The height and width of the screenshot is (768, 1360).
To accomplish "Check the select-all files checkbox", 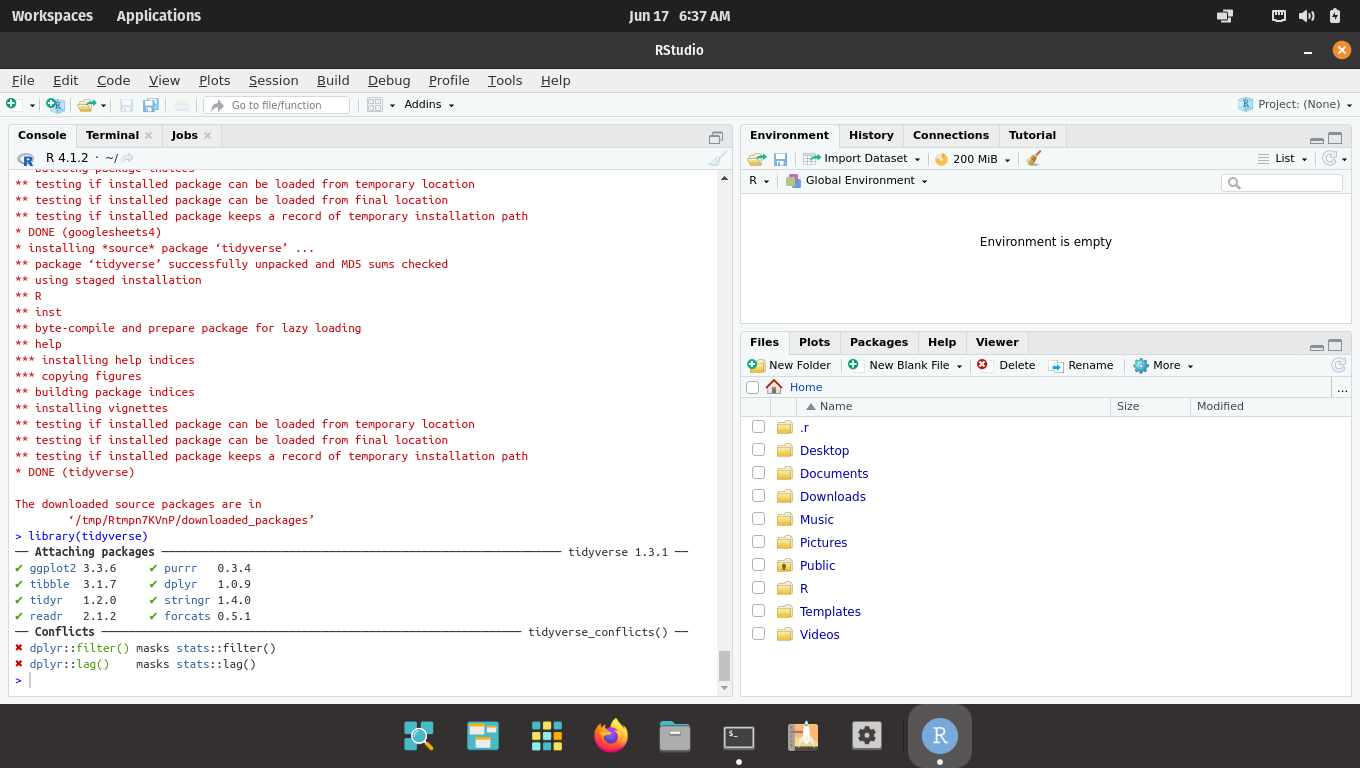I will (752, 387).
